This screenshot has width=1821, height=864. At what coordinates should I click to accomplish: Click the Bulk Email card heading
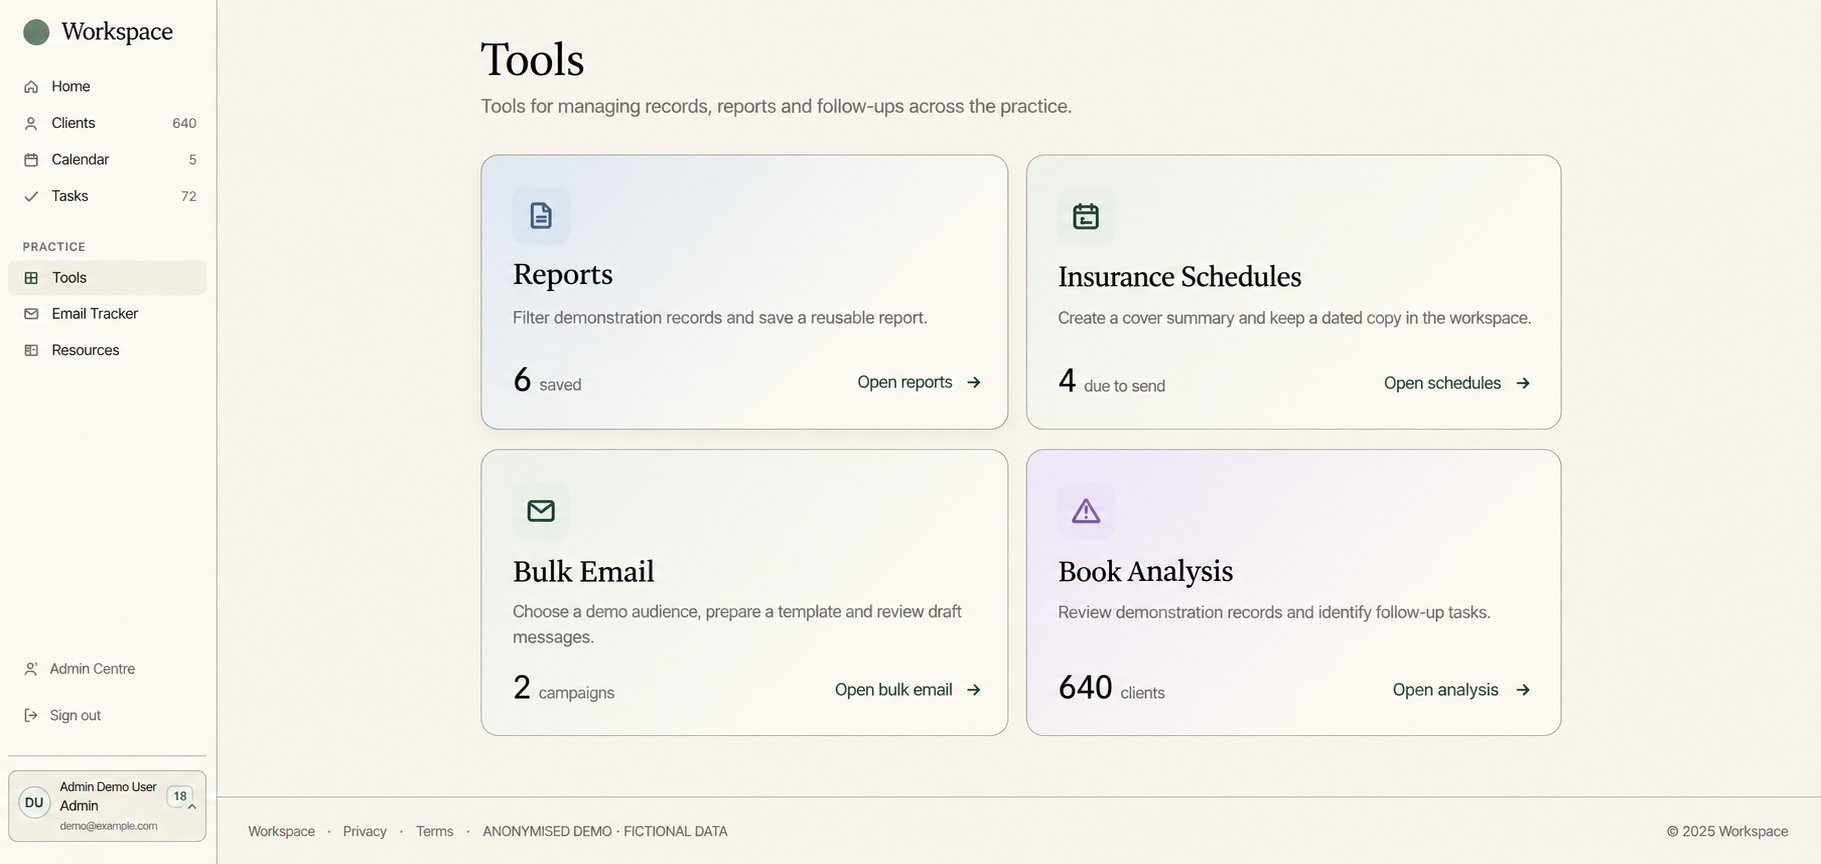click(584, 571)
